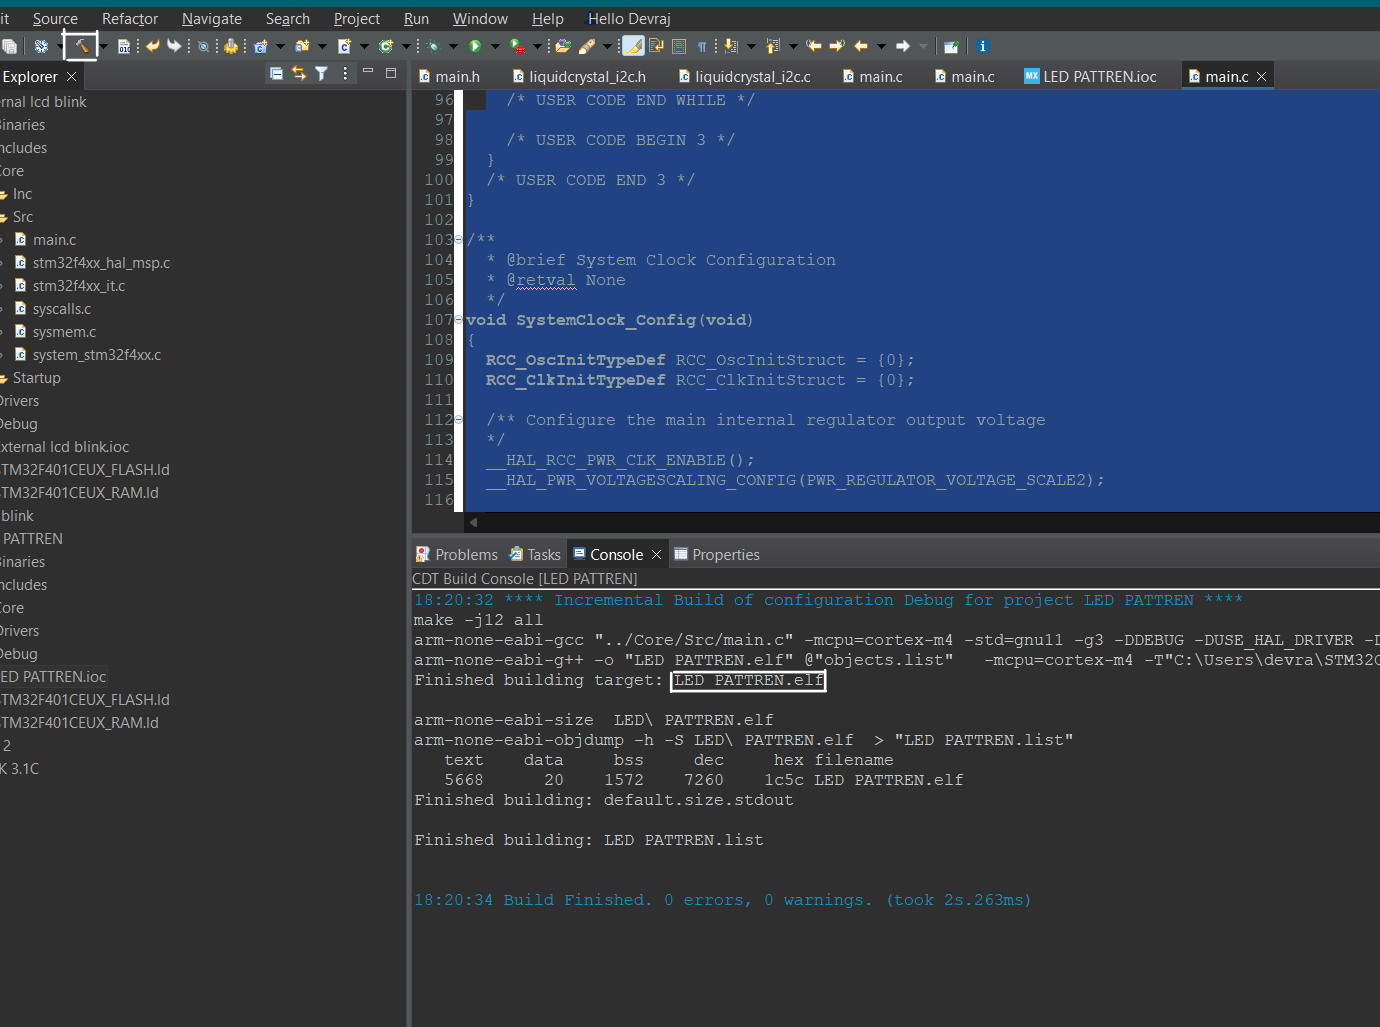Image resolution: width=1380 pixels, height=1027 pixels.
Task: Toggle Word Wrap toolbar button
Action: [x=656, y=46]
